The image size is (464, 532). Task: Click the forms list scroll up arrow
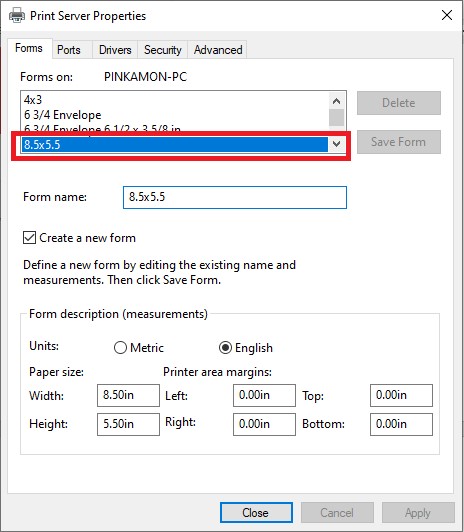[x=336, y=101]
